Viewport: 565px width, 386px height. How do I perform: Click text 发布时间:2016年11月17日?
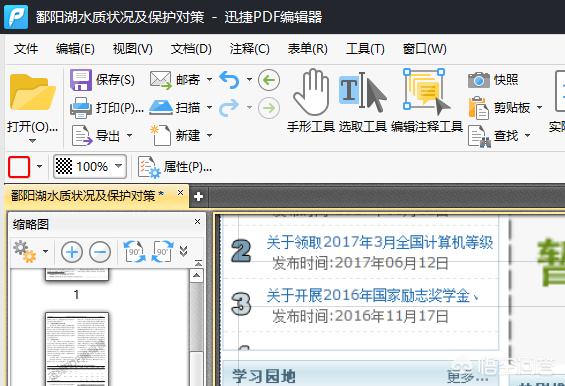point(360,316)
